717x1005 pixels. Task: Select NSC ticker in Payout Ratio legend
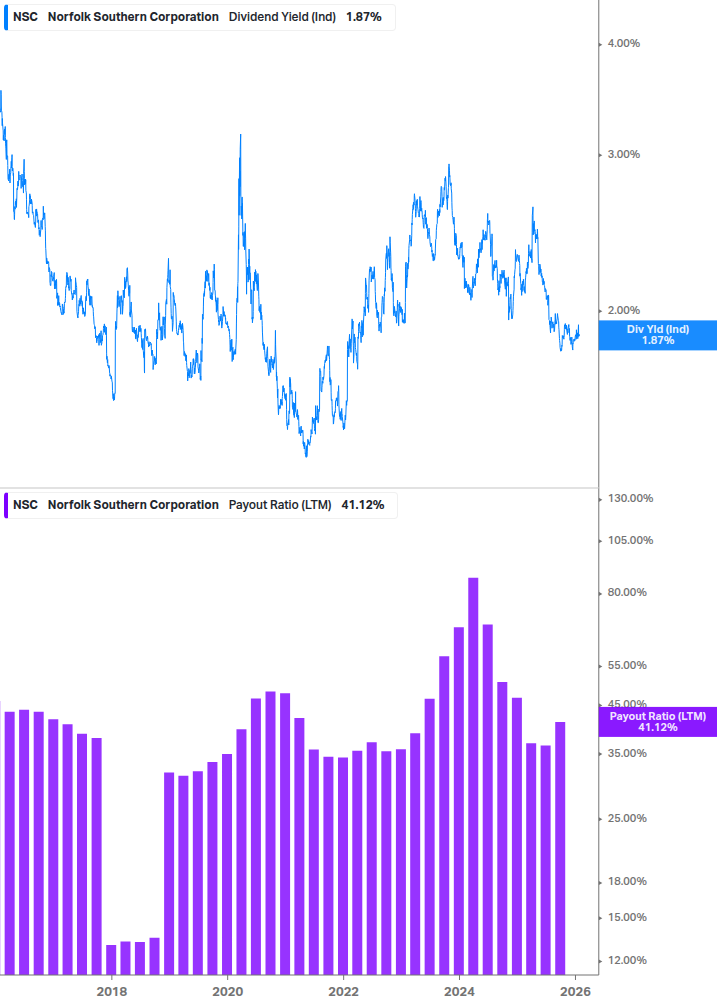(x=25, y=504)
